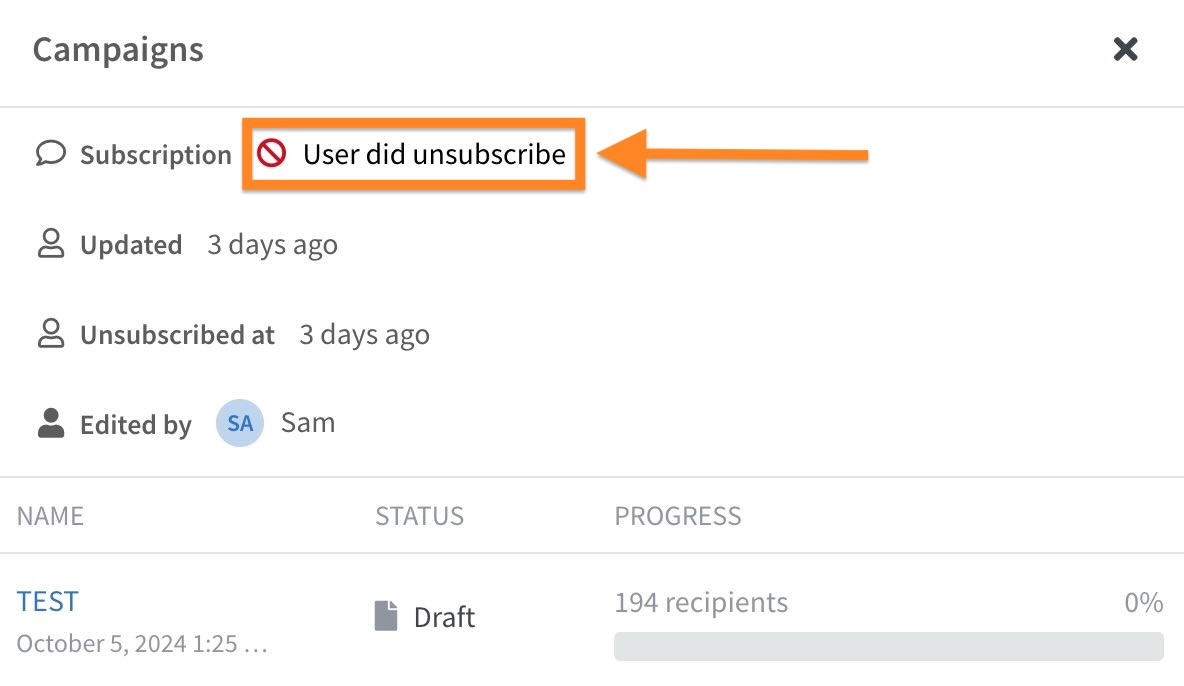This screenshot has height=686, width=1184.
Task: Click the red unsubscribe prohibited icon
Action: 271,153
